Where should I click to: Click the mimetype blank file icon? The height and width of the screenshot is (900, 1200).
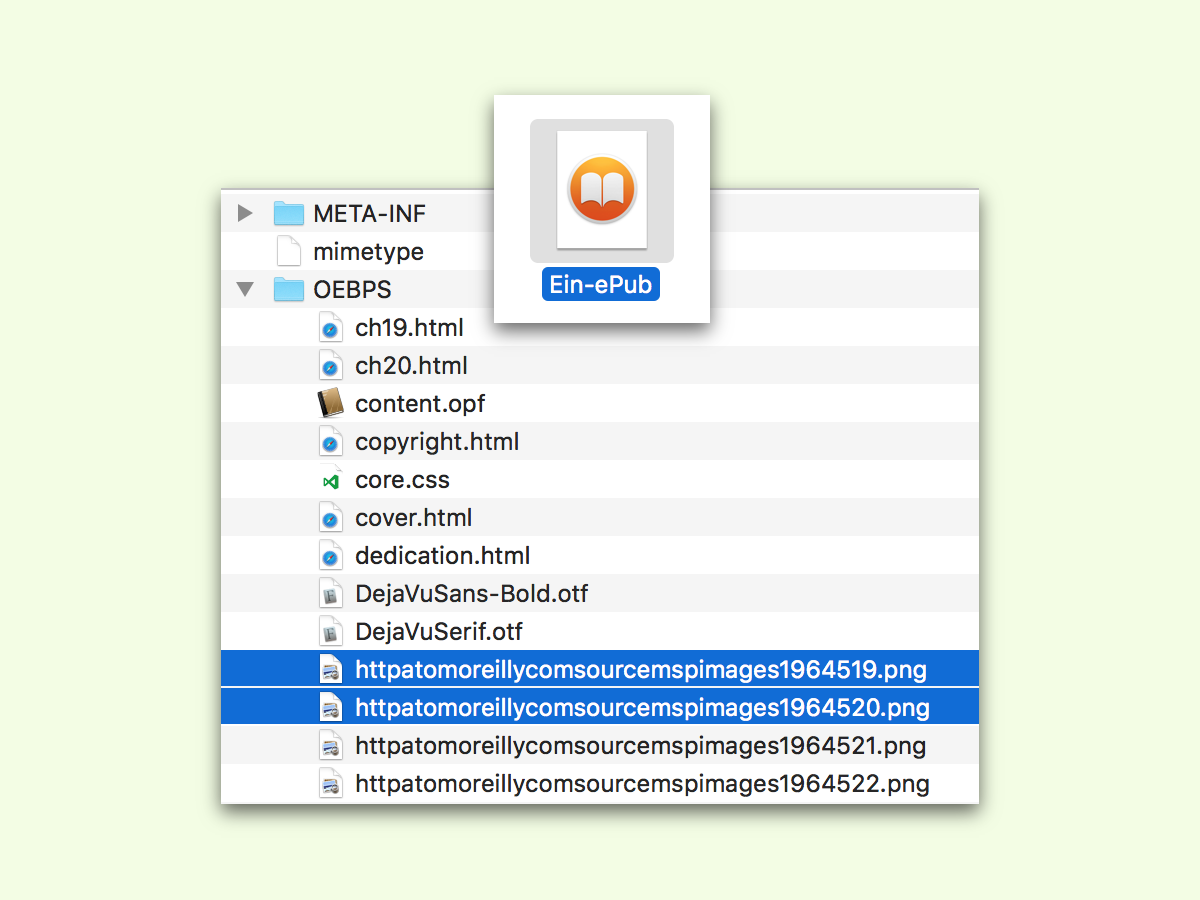[x=288, y=251]
